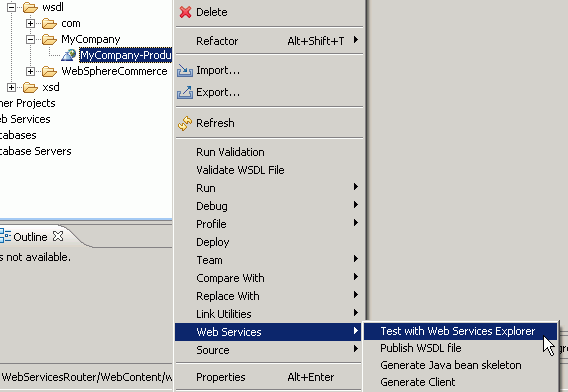Expand the com folder node
The height and width of the screenshot is (392, 568).
tap(30, 24)
